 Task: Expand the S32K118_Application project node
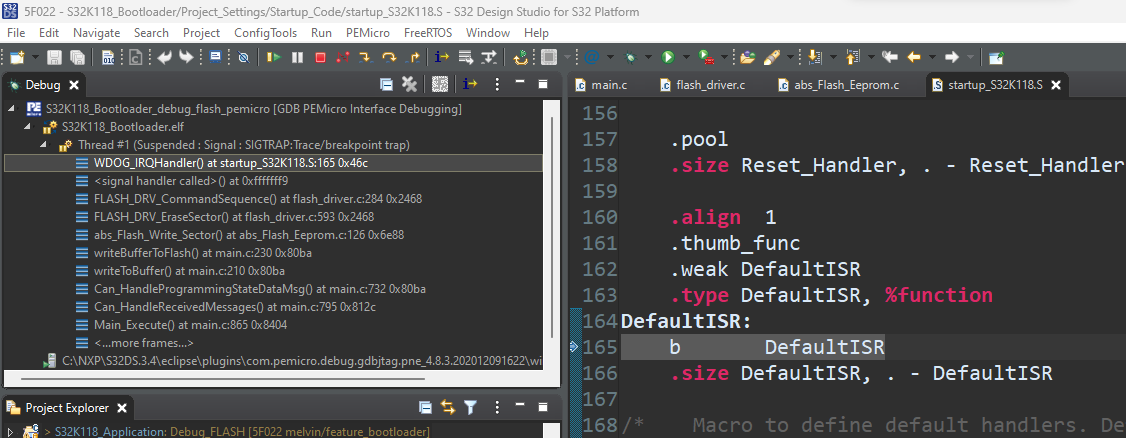[10, 432]
